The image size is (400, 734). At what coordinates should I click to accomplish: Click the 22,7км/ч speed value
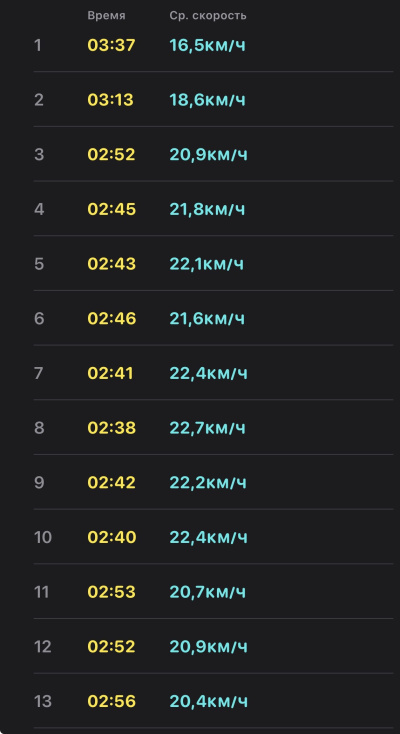tap(207, 428)
